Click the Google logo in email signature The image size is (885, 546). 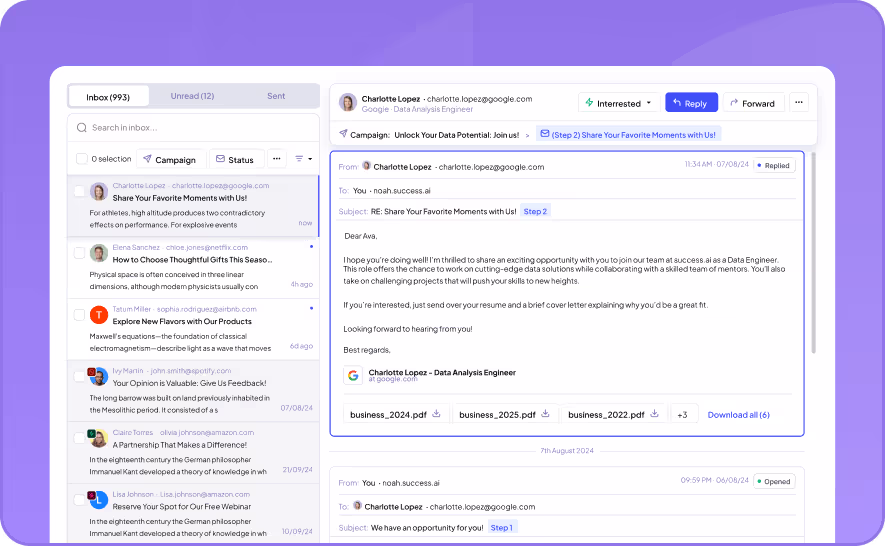[353, 375]
